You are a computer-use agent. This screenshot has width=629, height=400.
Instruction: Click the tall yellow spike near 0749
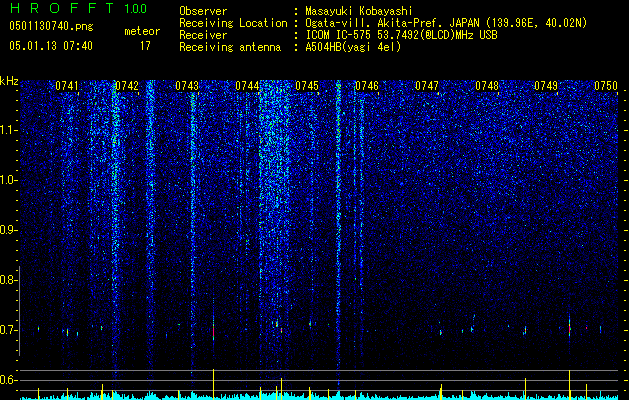(x=570, y=384)
